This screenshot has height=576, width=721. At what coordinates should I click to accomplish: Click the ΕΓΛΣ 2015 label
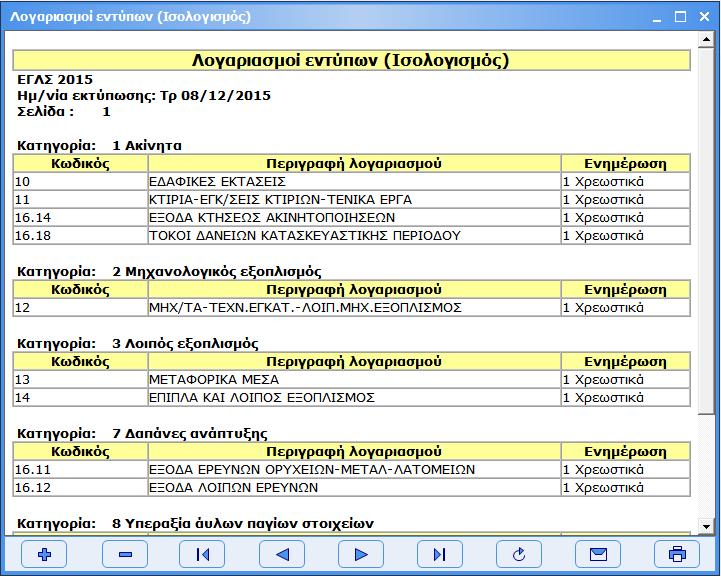pos(55,80)
